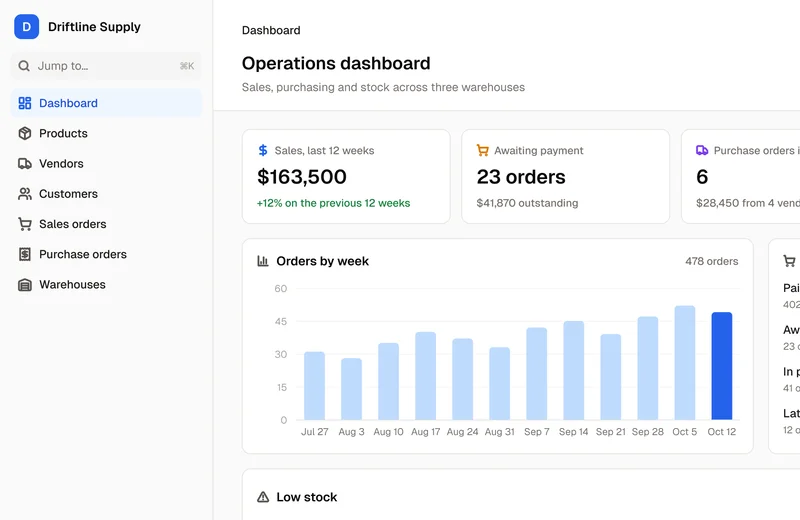
Task: Go to Vendors in the sidebar
Action: point(106,163)
